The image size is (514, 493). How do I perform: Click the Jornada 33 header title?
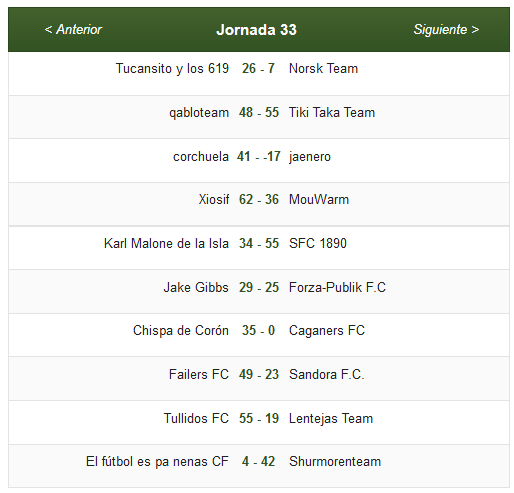(256, 30)
